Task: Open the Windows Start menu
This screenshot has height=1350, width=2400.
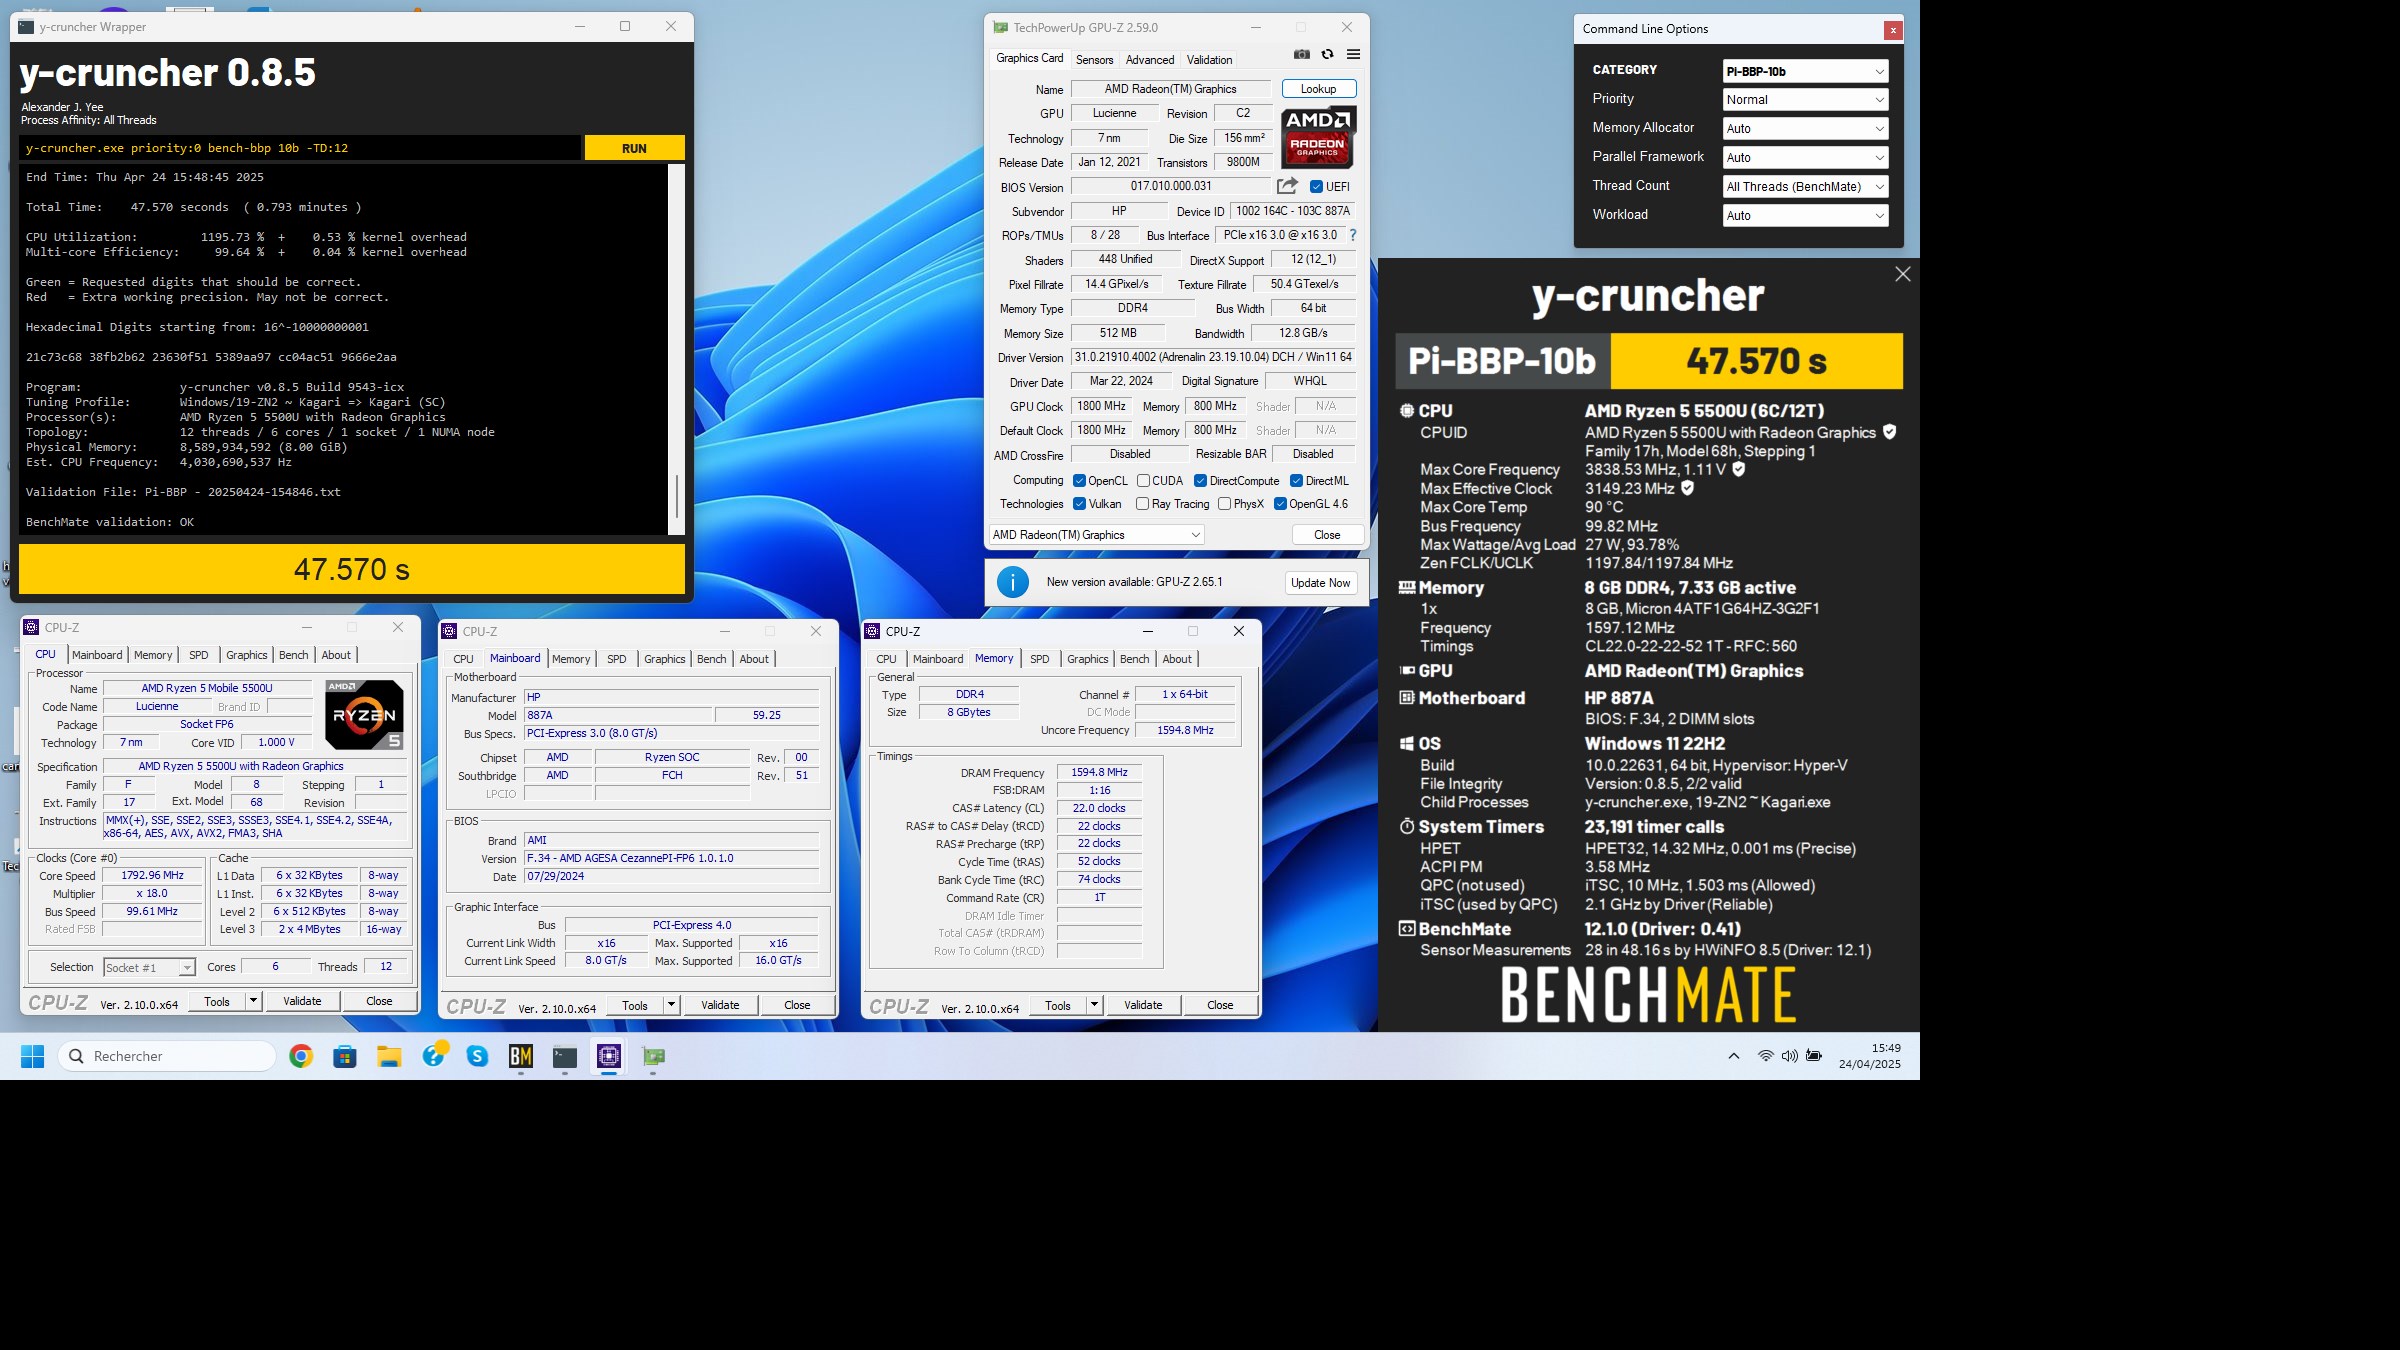Action: point(32,1056)
